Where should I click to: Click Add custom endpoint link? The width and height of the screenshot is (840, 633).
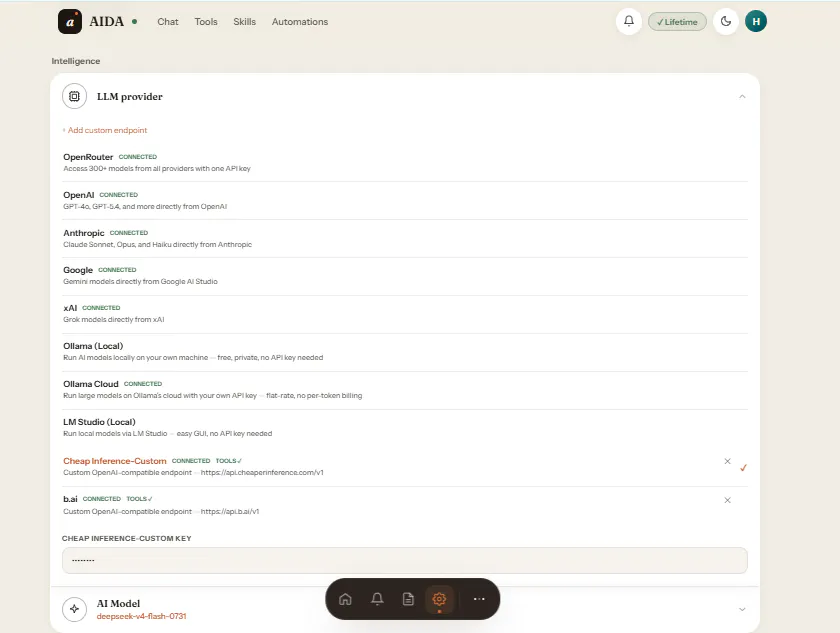click(107, 130)
